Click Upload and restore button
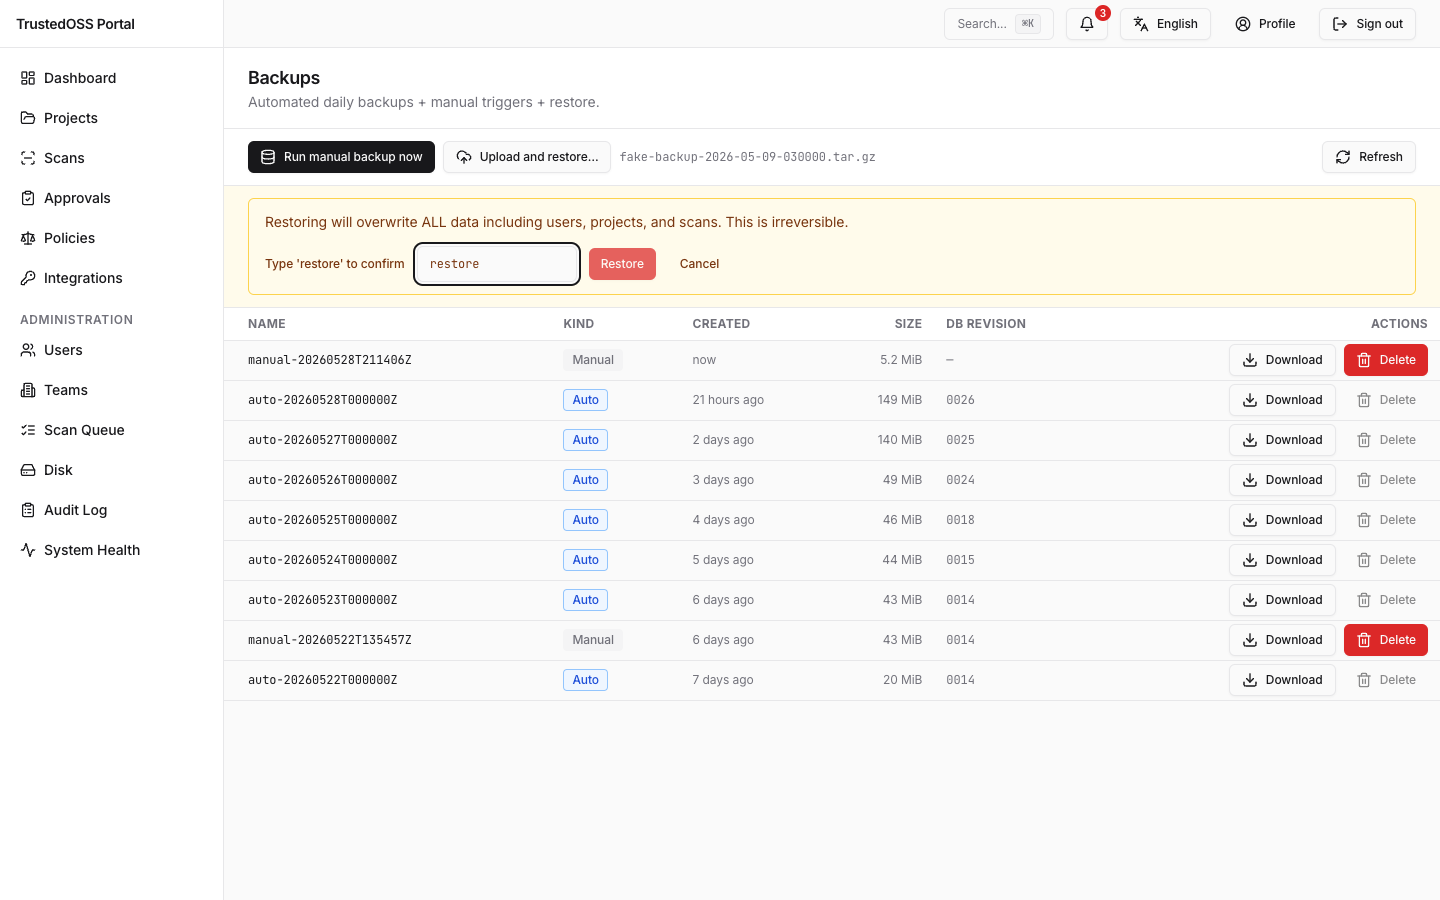The width and height of the screenshot is (1440, 900). [527, 157]
